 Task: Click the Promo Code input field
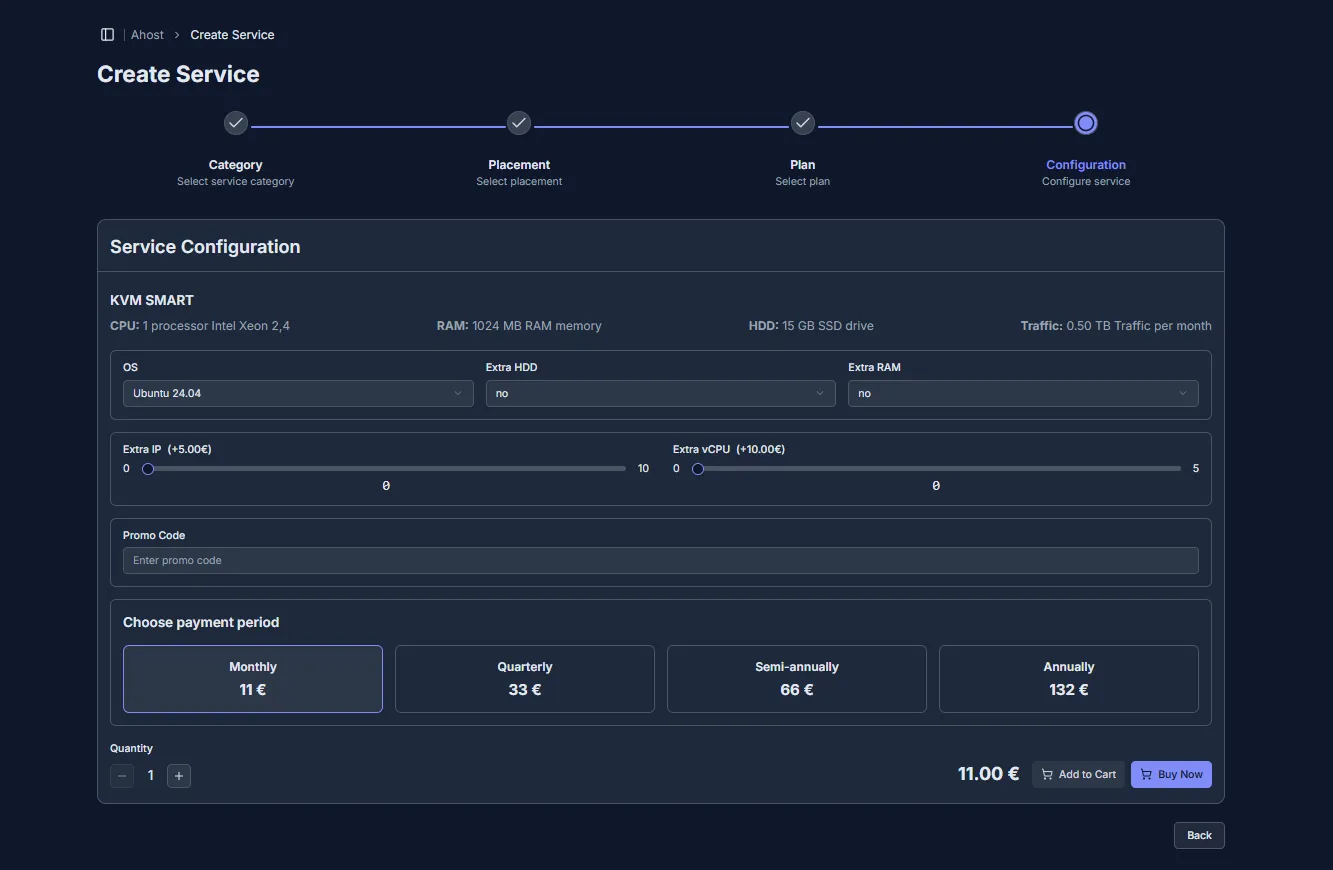point(660,561)
